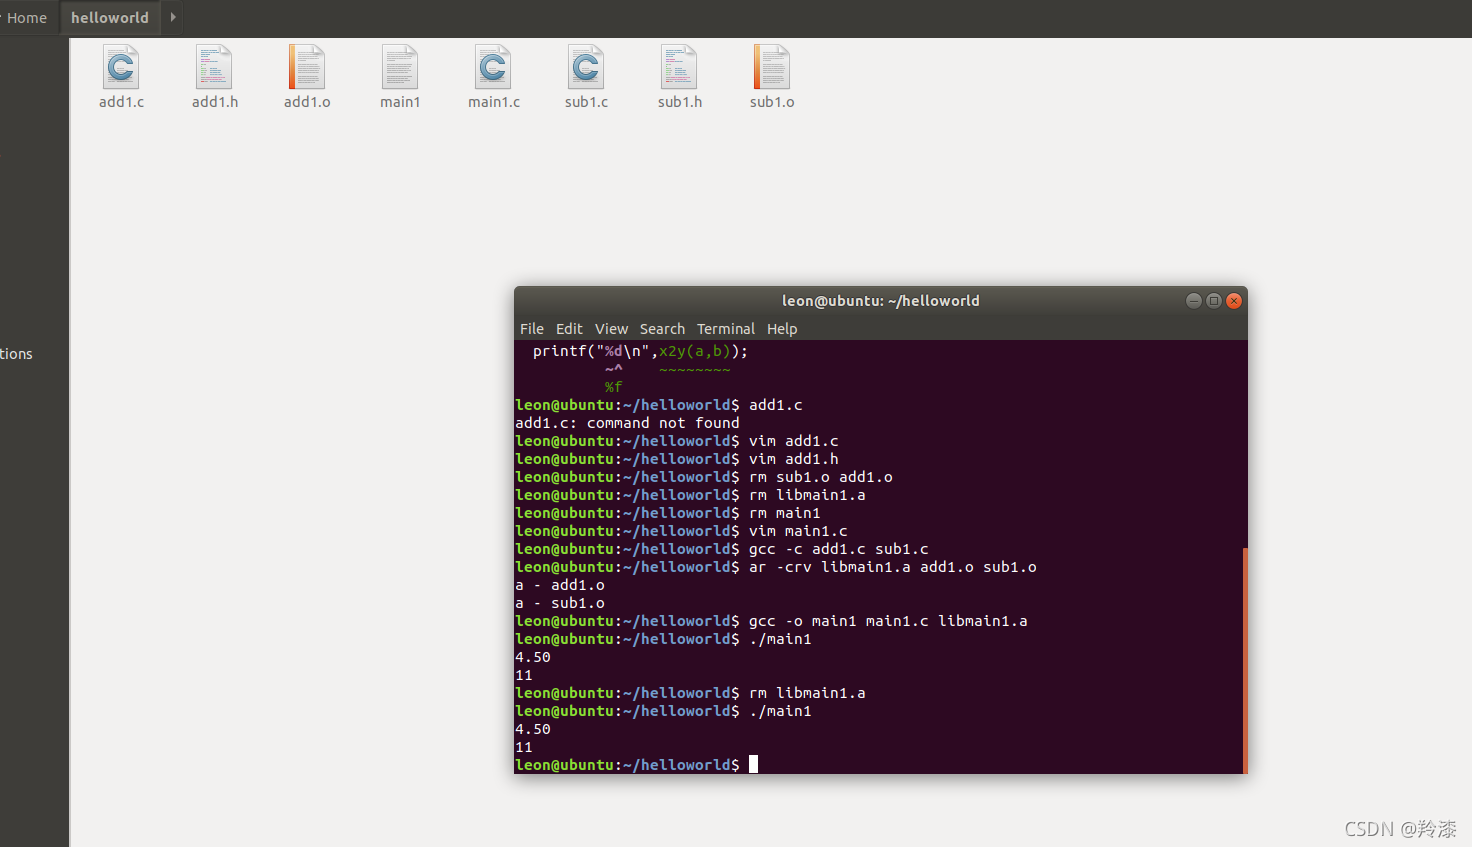Select the main1.c source file icon
The height and width of the screenshot is (847, 1472).
[x=493, y=68]
